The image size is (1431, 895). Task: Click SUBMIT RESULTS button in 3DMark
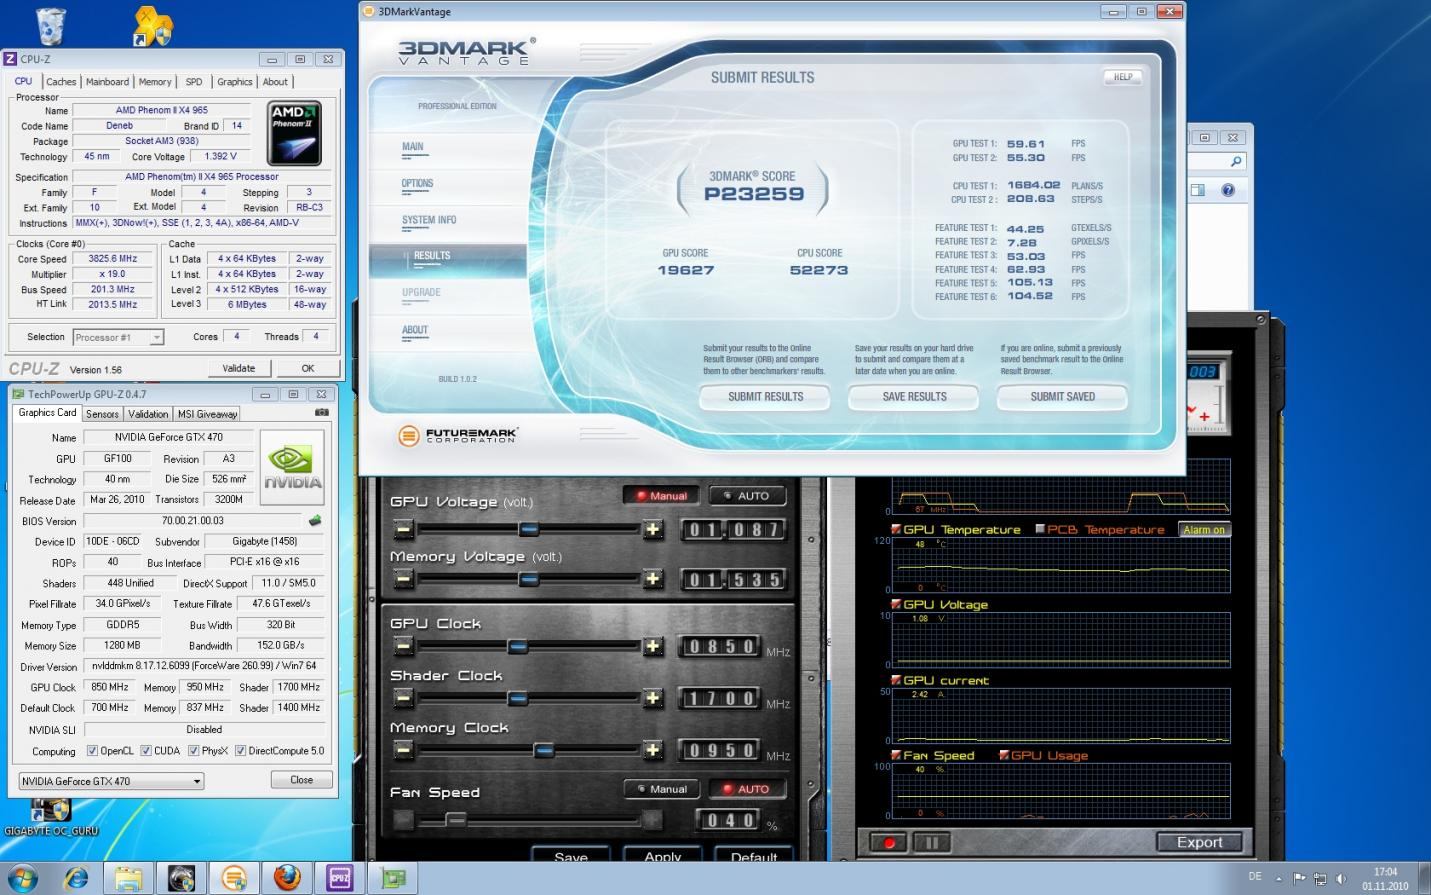click(x=765, y=397)
